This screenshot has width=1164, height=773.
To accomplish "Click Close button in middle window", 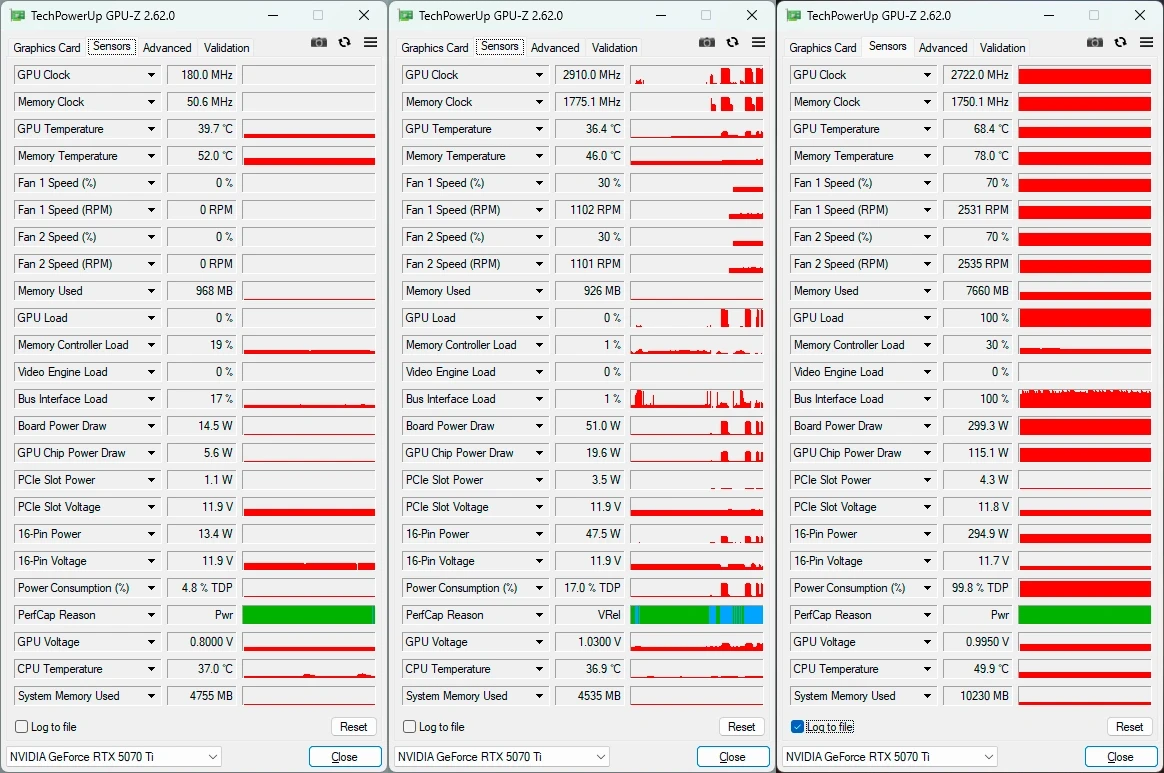I will [x=733, y=757].
